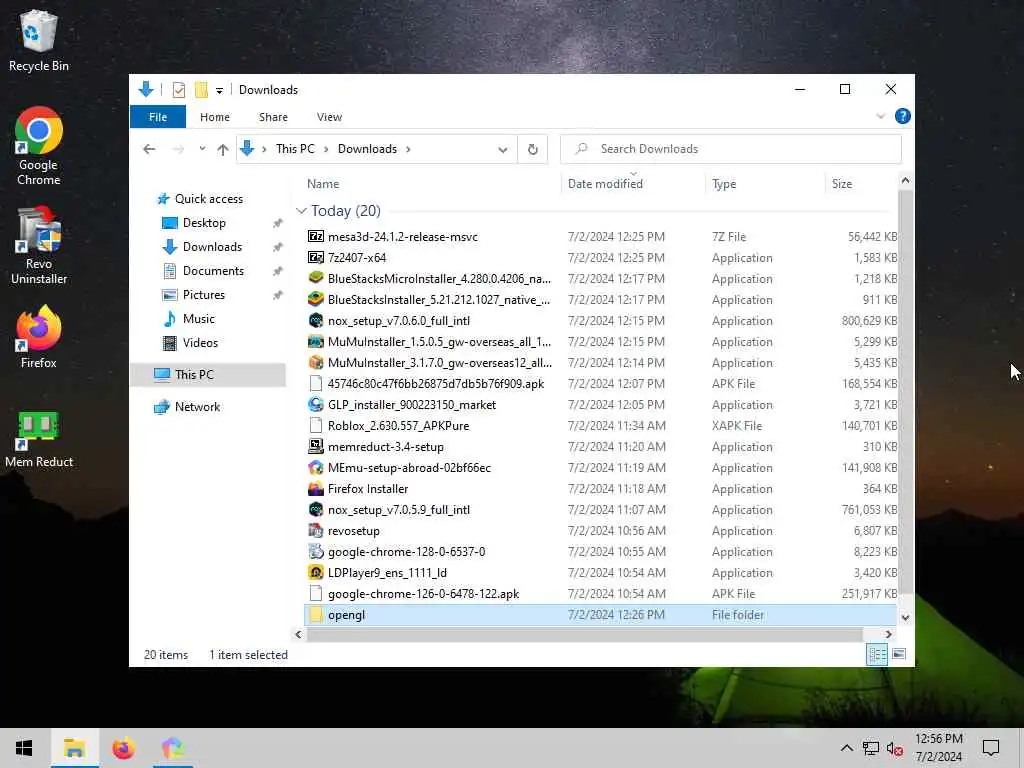Select Network in the navigation pane

(x=198, y=407)
